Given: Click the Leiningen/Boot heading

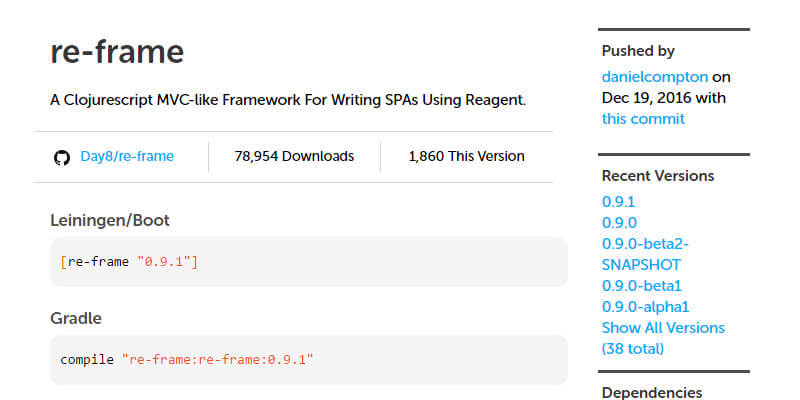Looking at the screenshot, I should (x=116, y=220).
